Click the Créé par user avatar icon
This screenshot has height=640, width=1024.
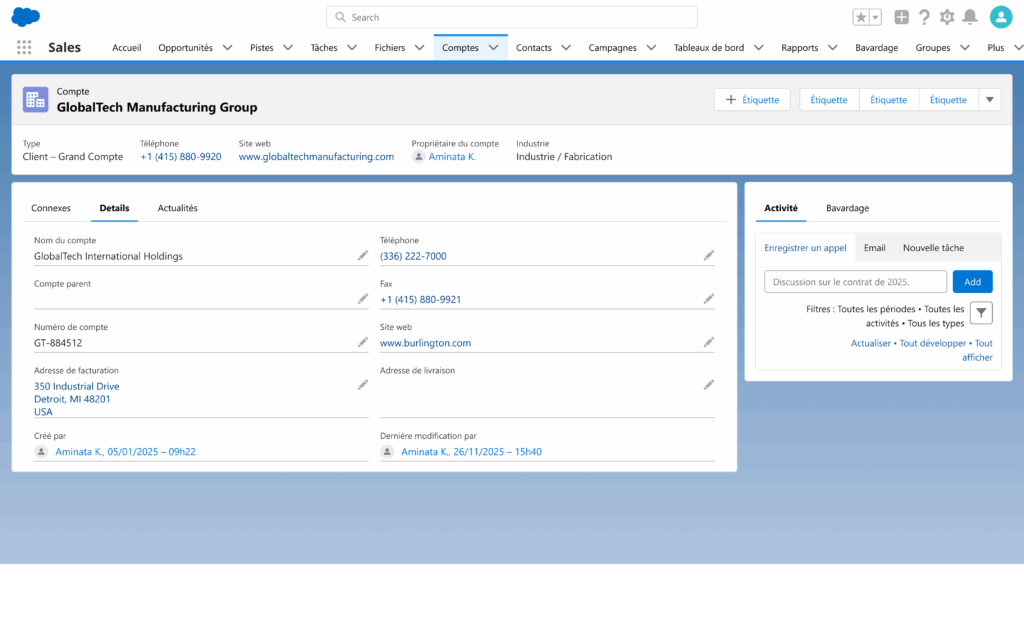41,451
